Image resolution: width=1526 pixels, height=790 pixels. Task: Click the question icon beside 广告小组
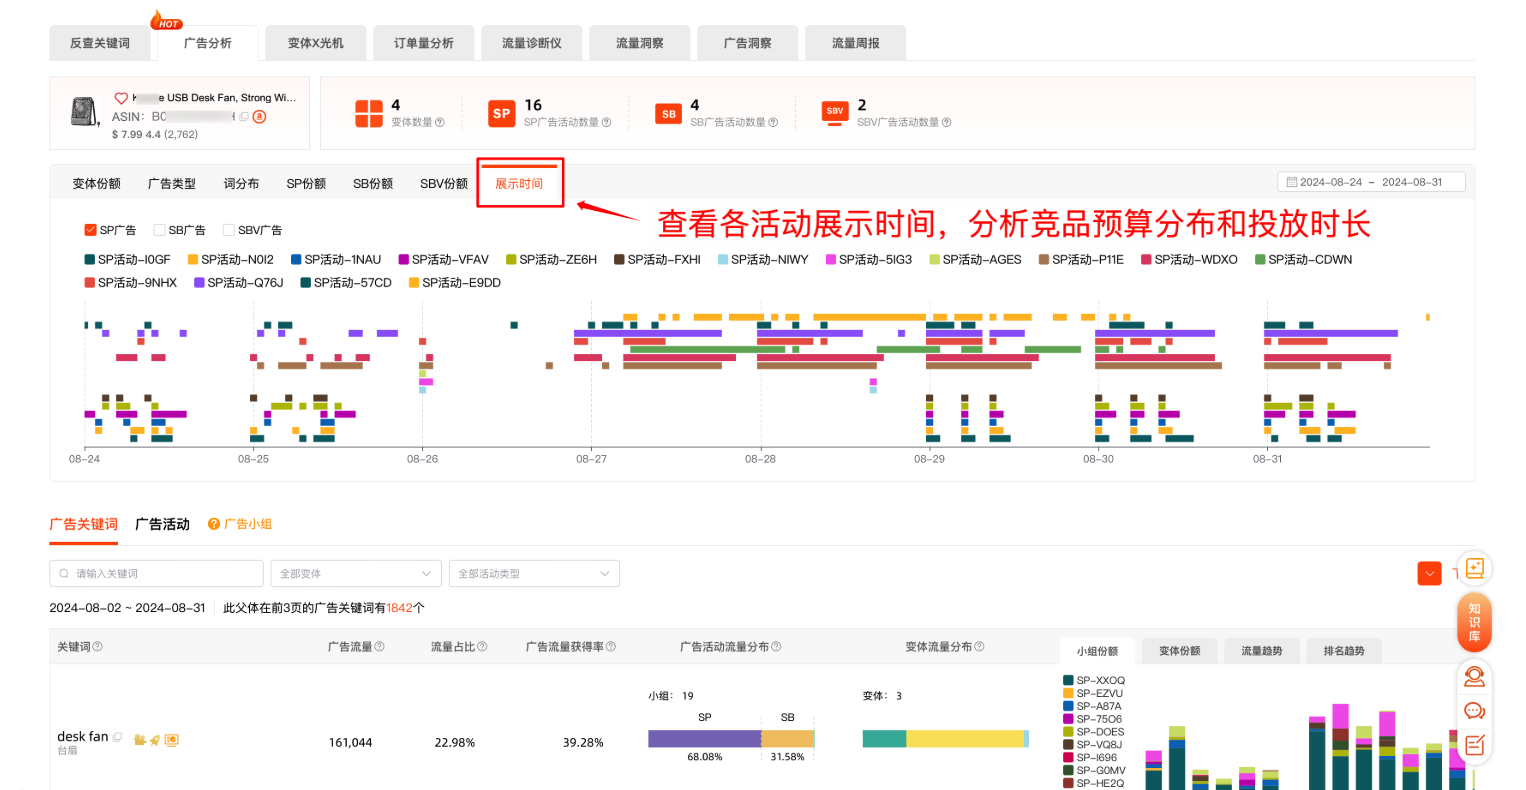(x=214, y=524)
